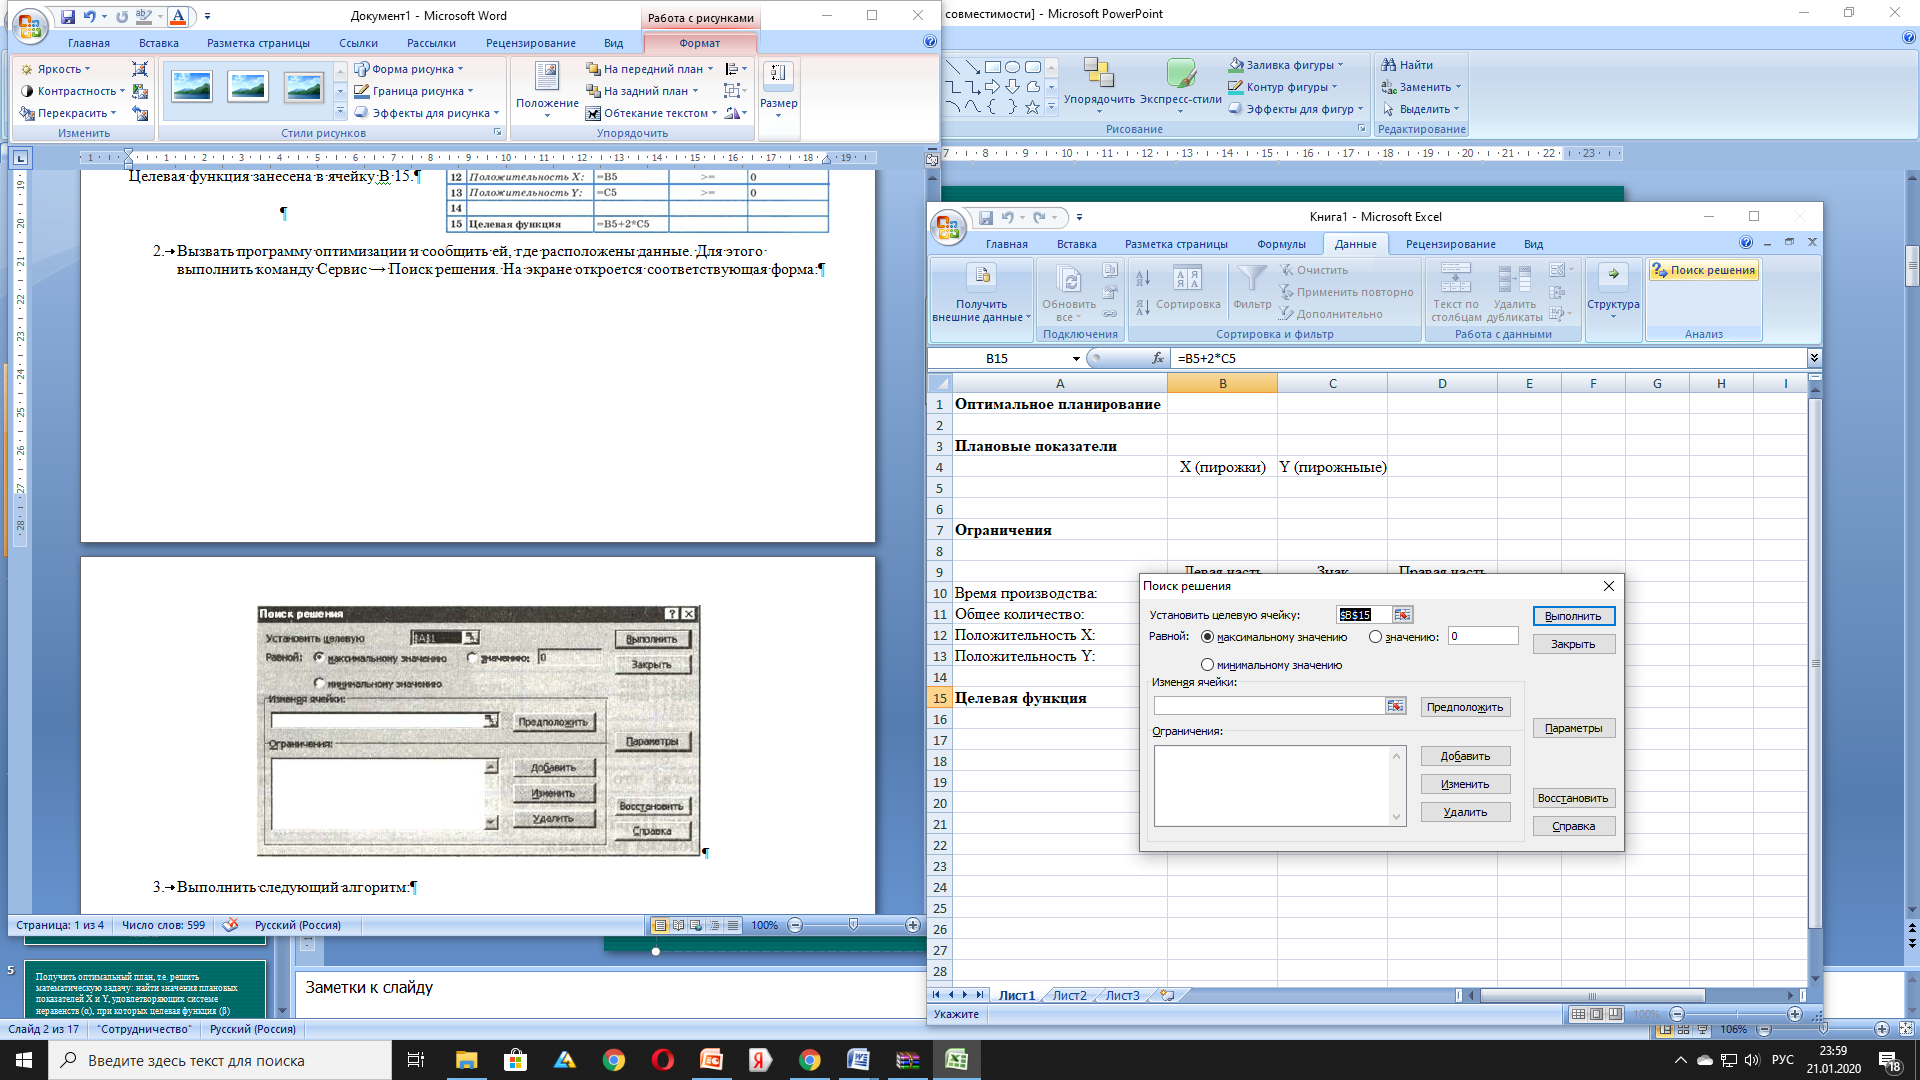Click the Текст по столбцам icon in Excel
Viewport: 1920px width, 1080px height.
(1455, 278)
